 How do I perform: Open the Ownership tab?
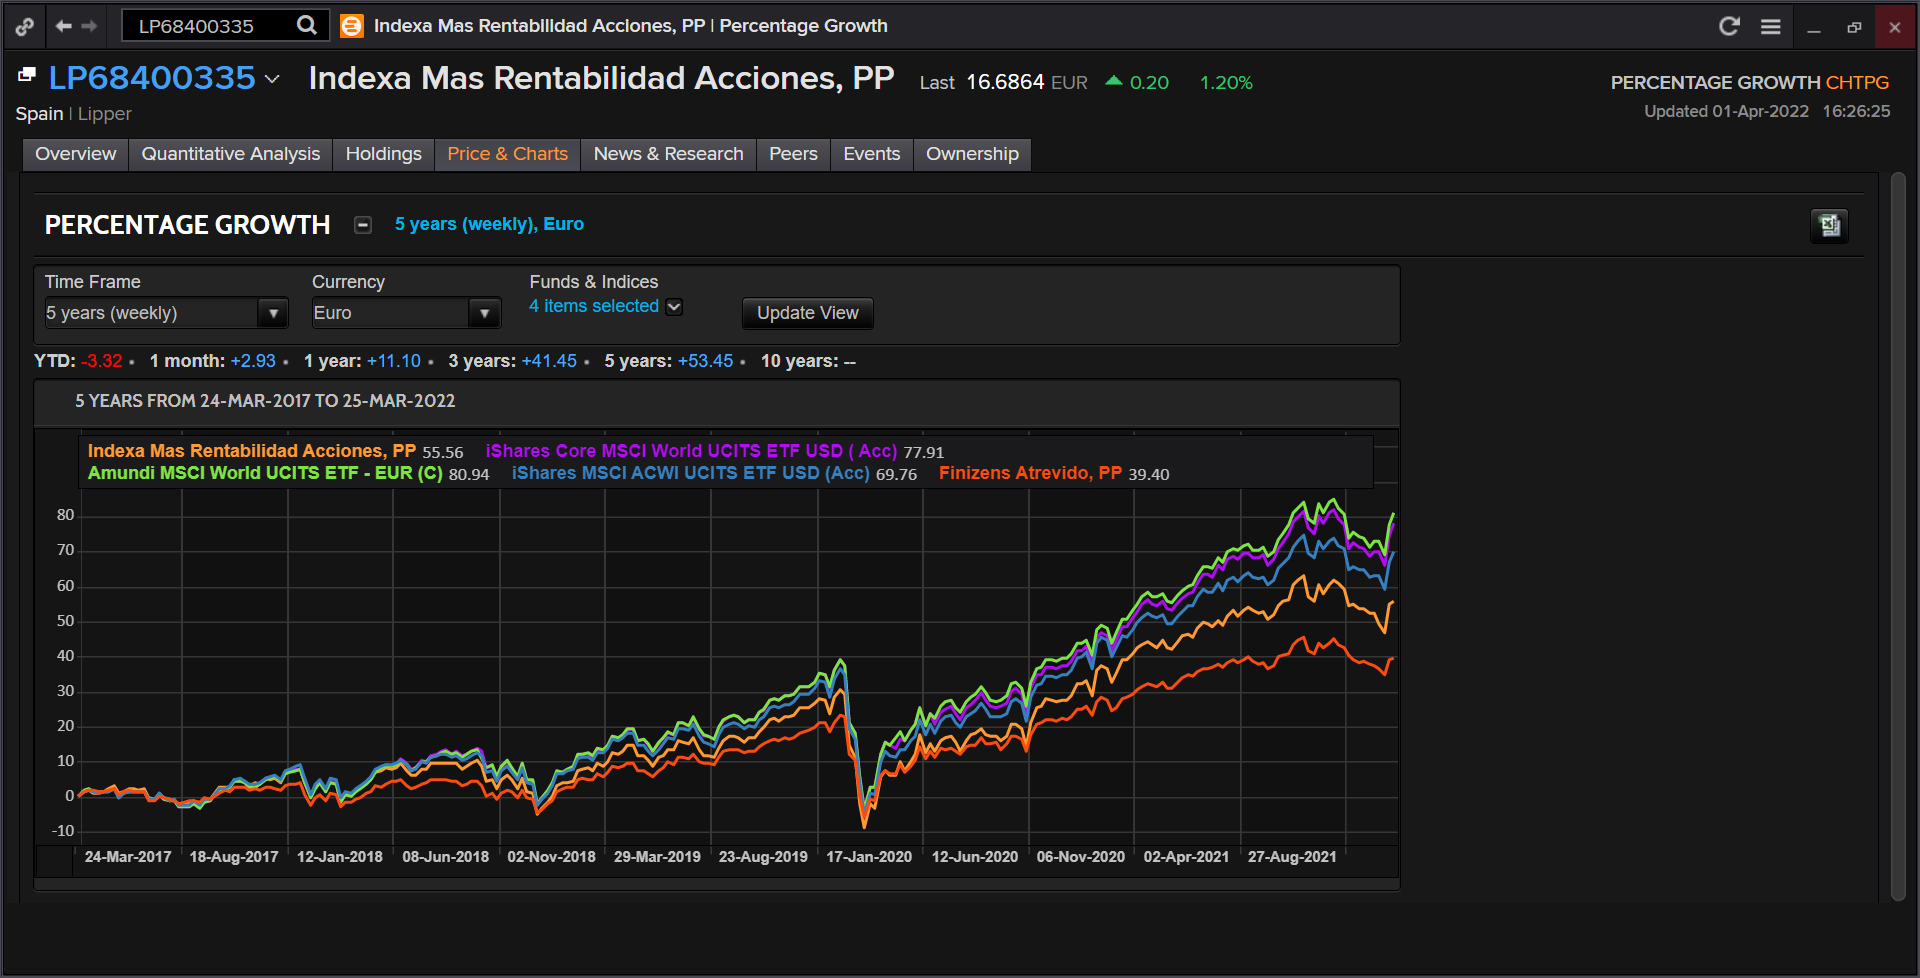[x=973, y=154]
